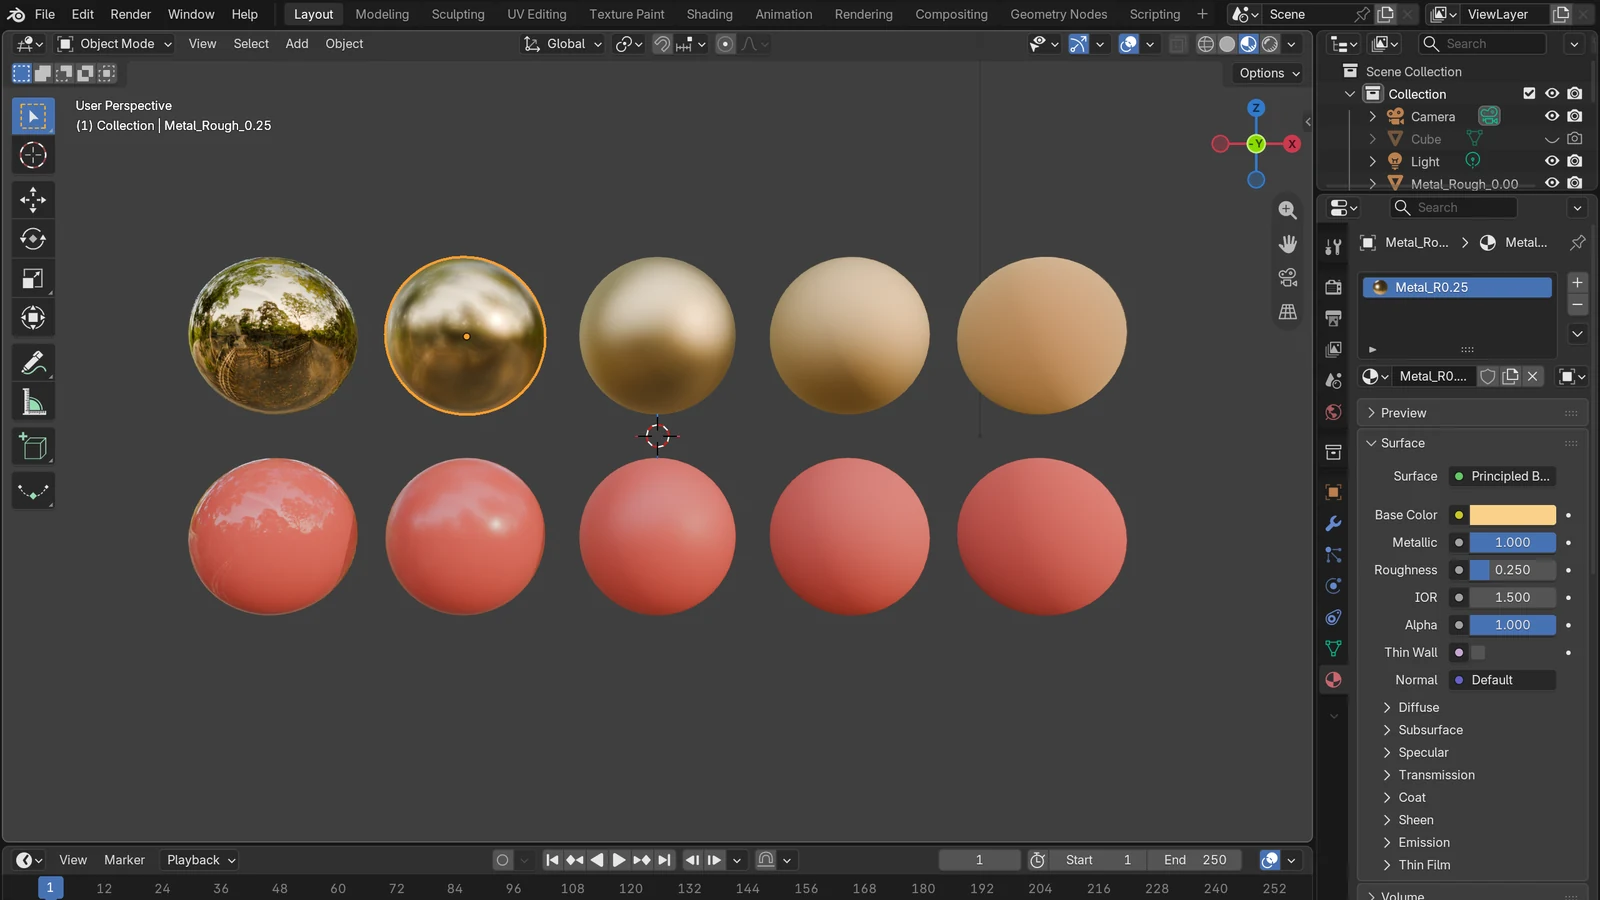Open the Modifiers properties tab
Viewport: 1600px width, 900px height.
(x=1333, y=523)
